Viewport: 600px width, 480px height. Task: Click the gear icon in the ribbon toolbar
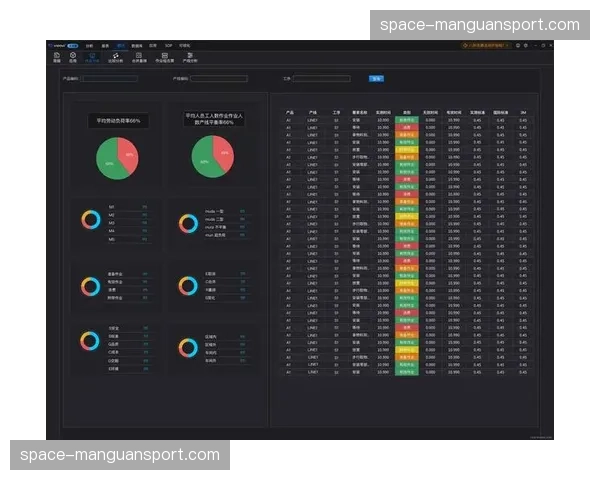[73, 57]
